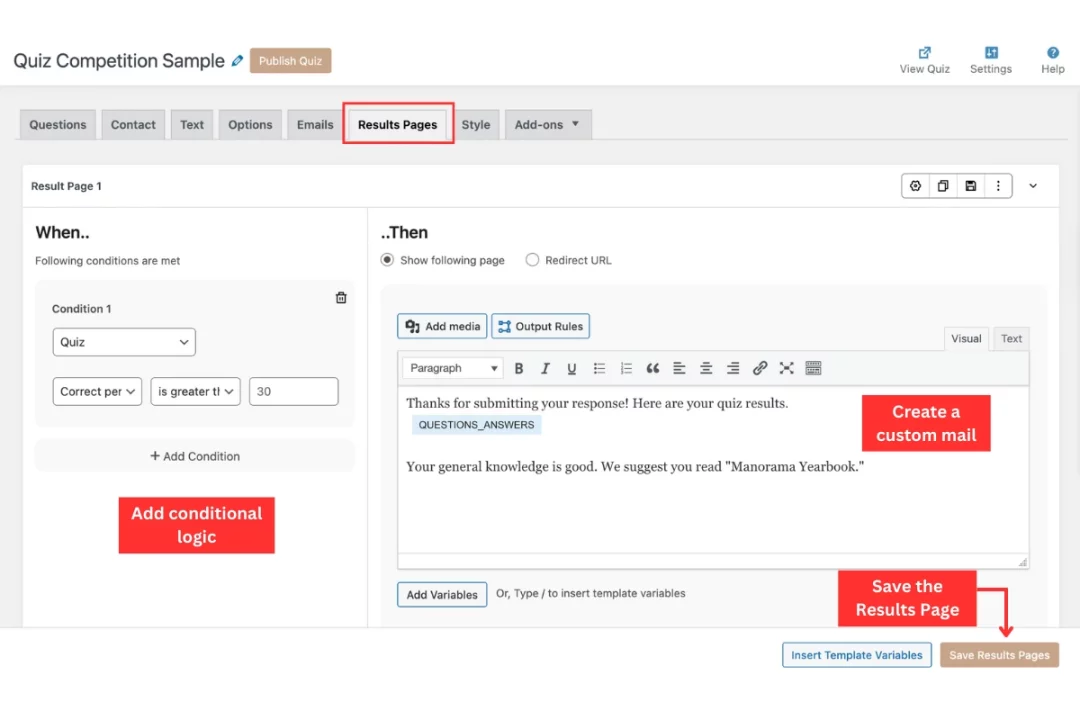Click Save Results Pages
The height and width of the screenshot is (720, 1080).
(999, 655)
